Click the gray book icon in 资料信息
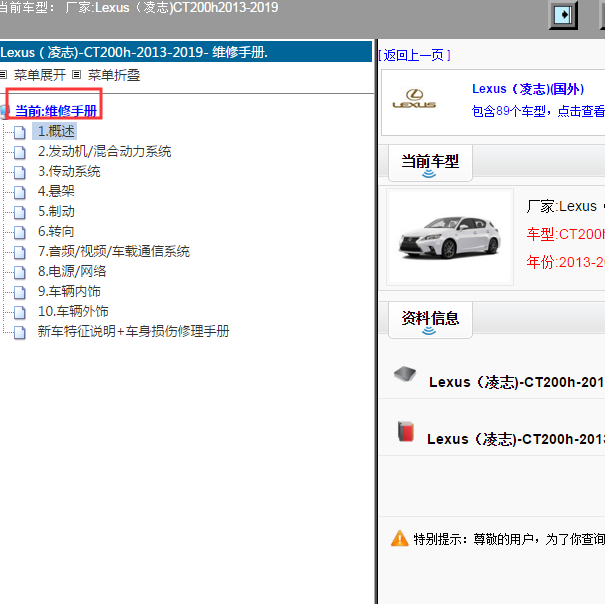The height and width of the screenshot is (604, 605). [x=405, y=374]
